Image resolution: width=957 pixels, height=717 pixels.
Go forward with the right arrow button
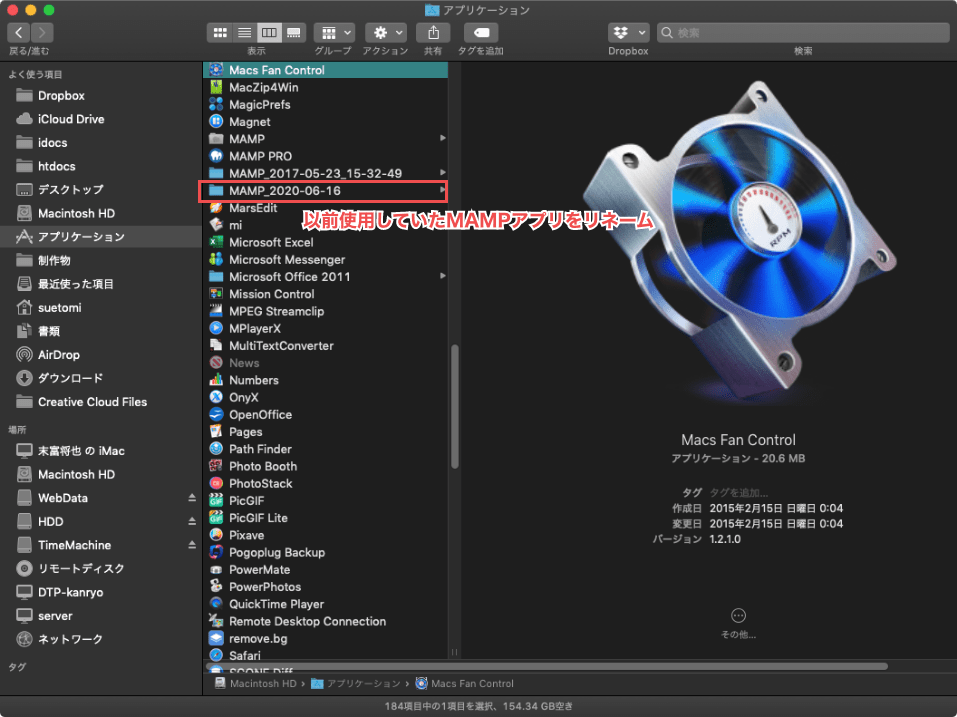tap(42, 32)
